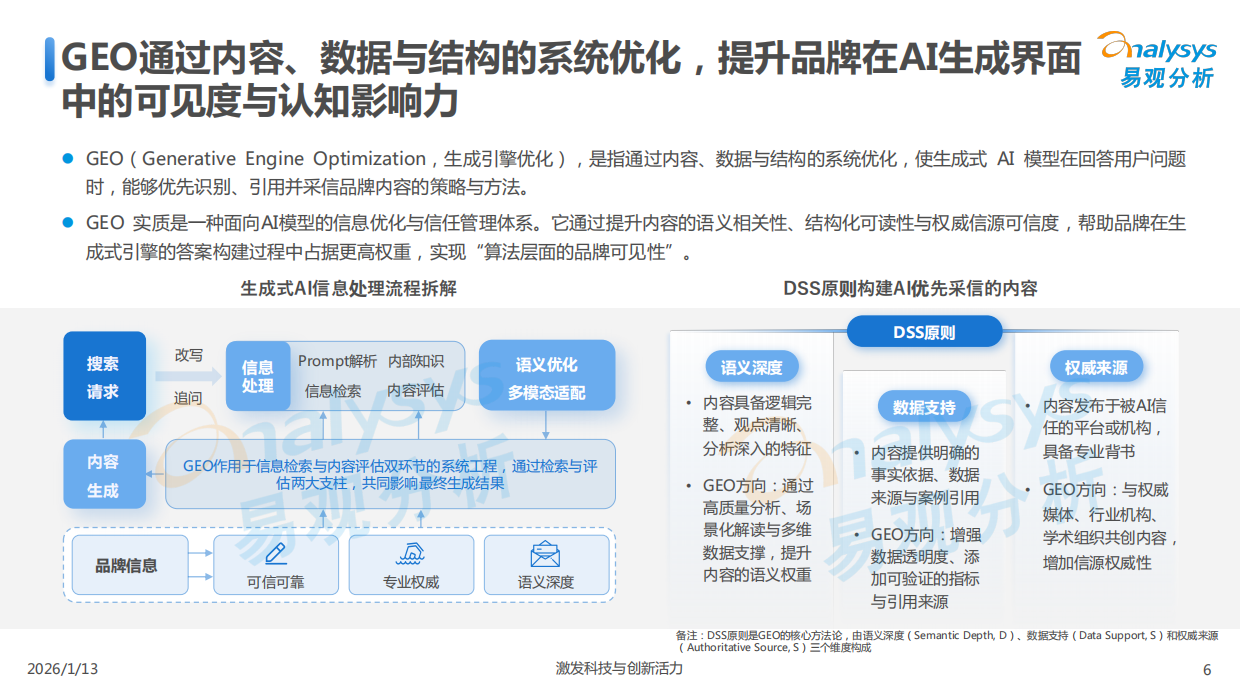Expand the 品牌信息 dashed section
The width and height of the screenshot is (1240, 697).
[130, 564]
